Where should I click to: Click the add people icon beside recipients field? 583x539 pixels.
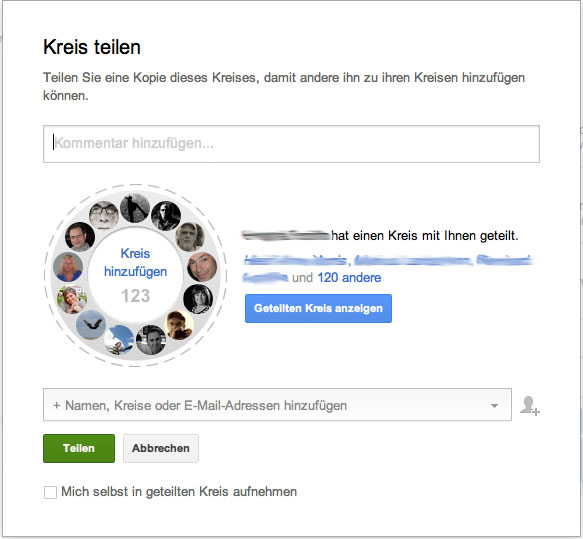pos(529,406)
